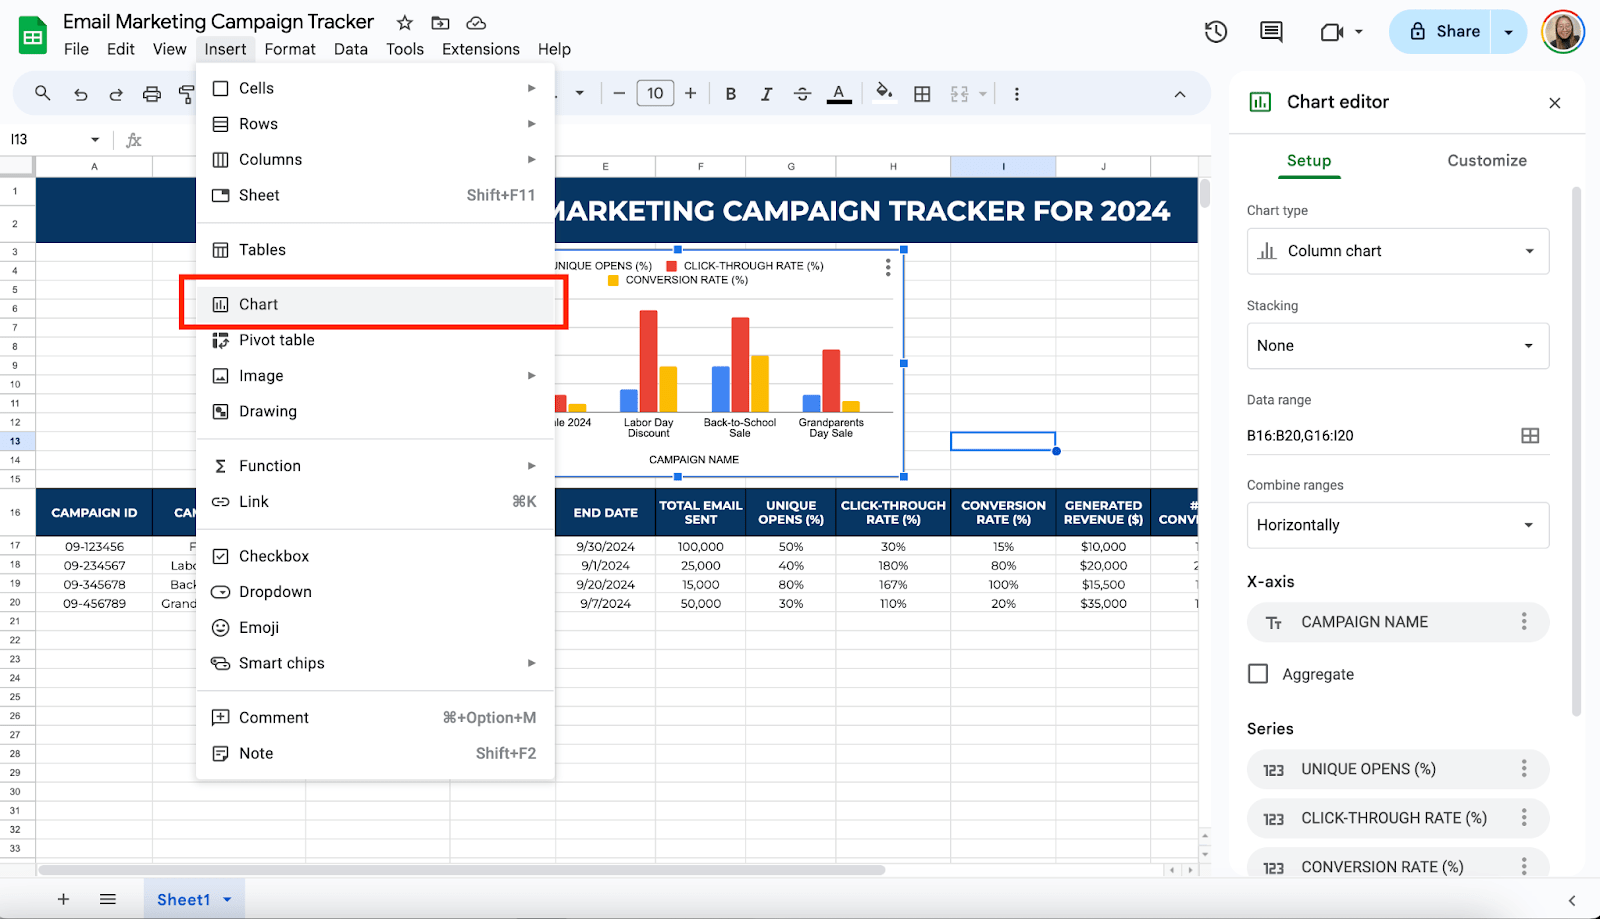This screenshot has height=919, width=1600.
Task: Apply strikethrough formatting
Action: pyautogui.click(x=802, y=94)
